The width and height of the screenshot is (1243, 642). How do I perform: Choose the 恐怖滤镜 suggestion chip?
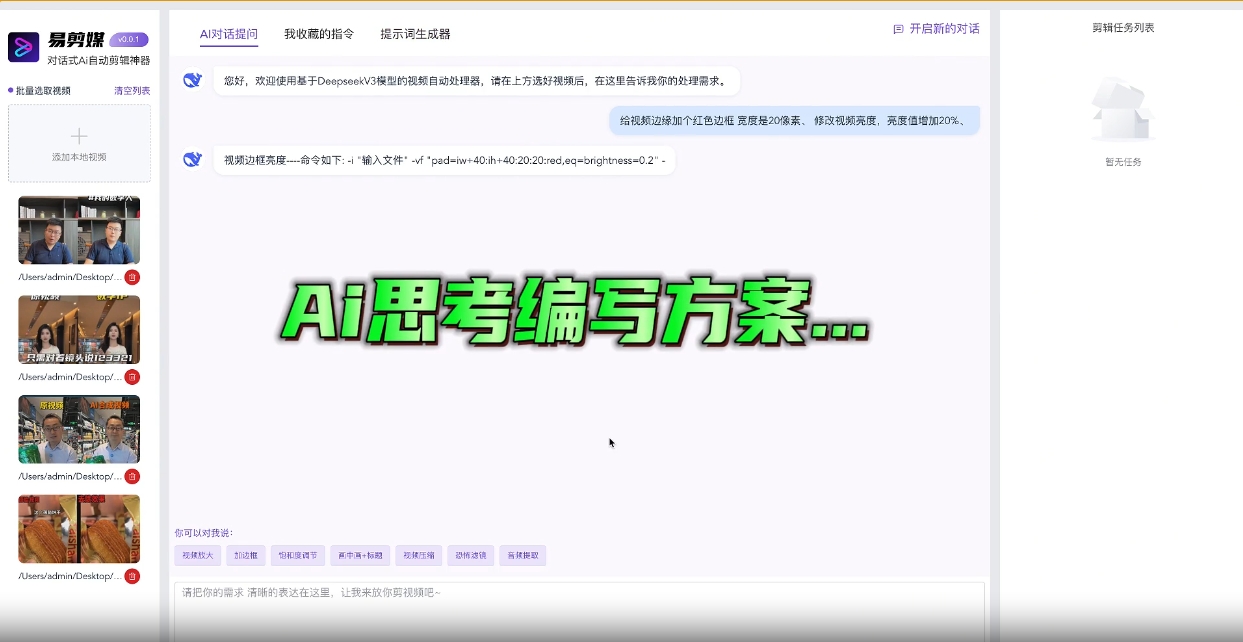tap(470, 556)
